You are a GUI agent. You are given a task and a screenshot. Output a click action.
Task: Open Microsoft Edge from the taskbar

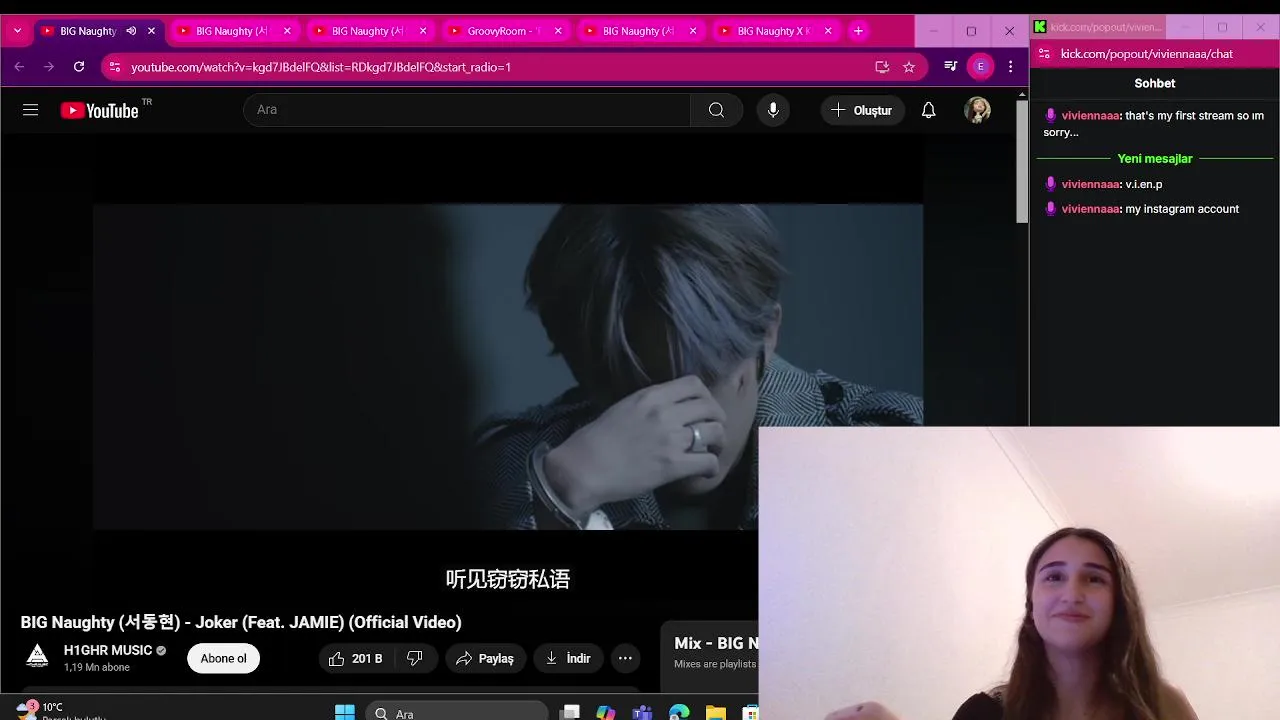click(679, 712)
